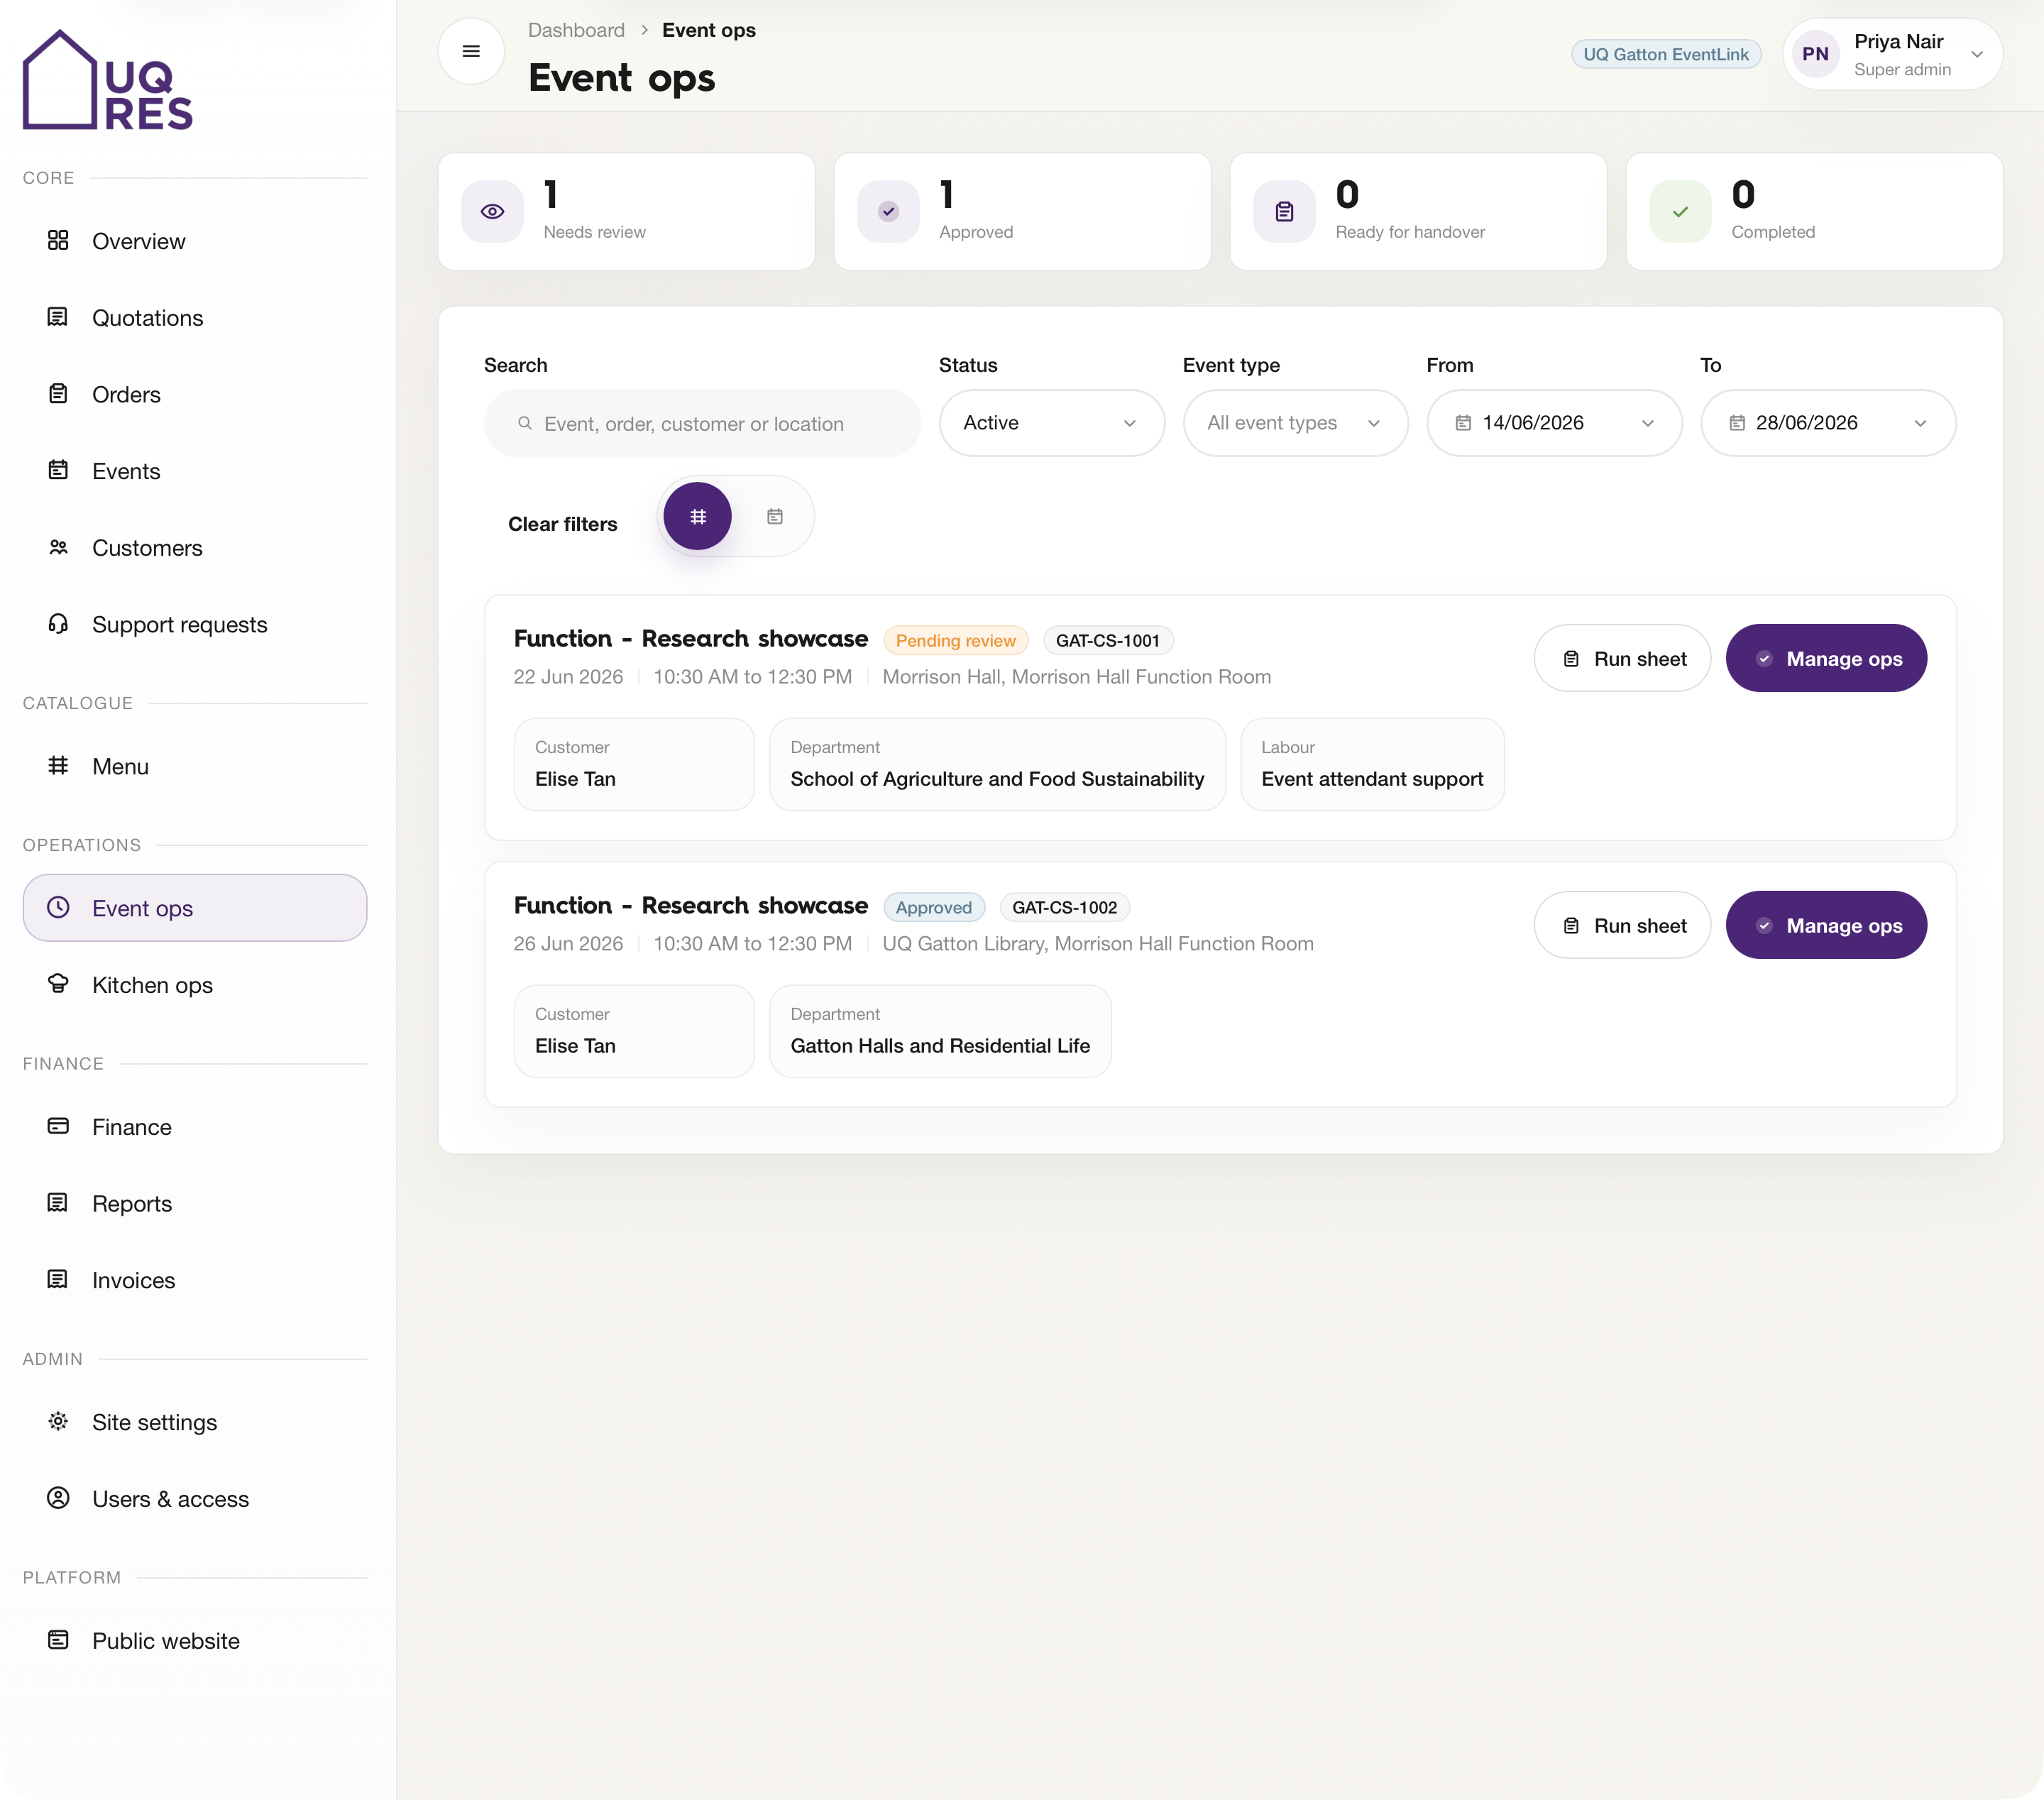Screen dimensions: 2044x1800
Task: Click the Approved stat check icon
Action: [888, 211]
